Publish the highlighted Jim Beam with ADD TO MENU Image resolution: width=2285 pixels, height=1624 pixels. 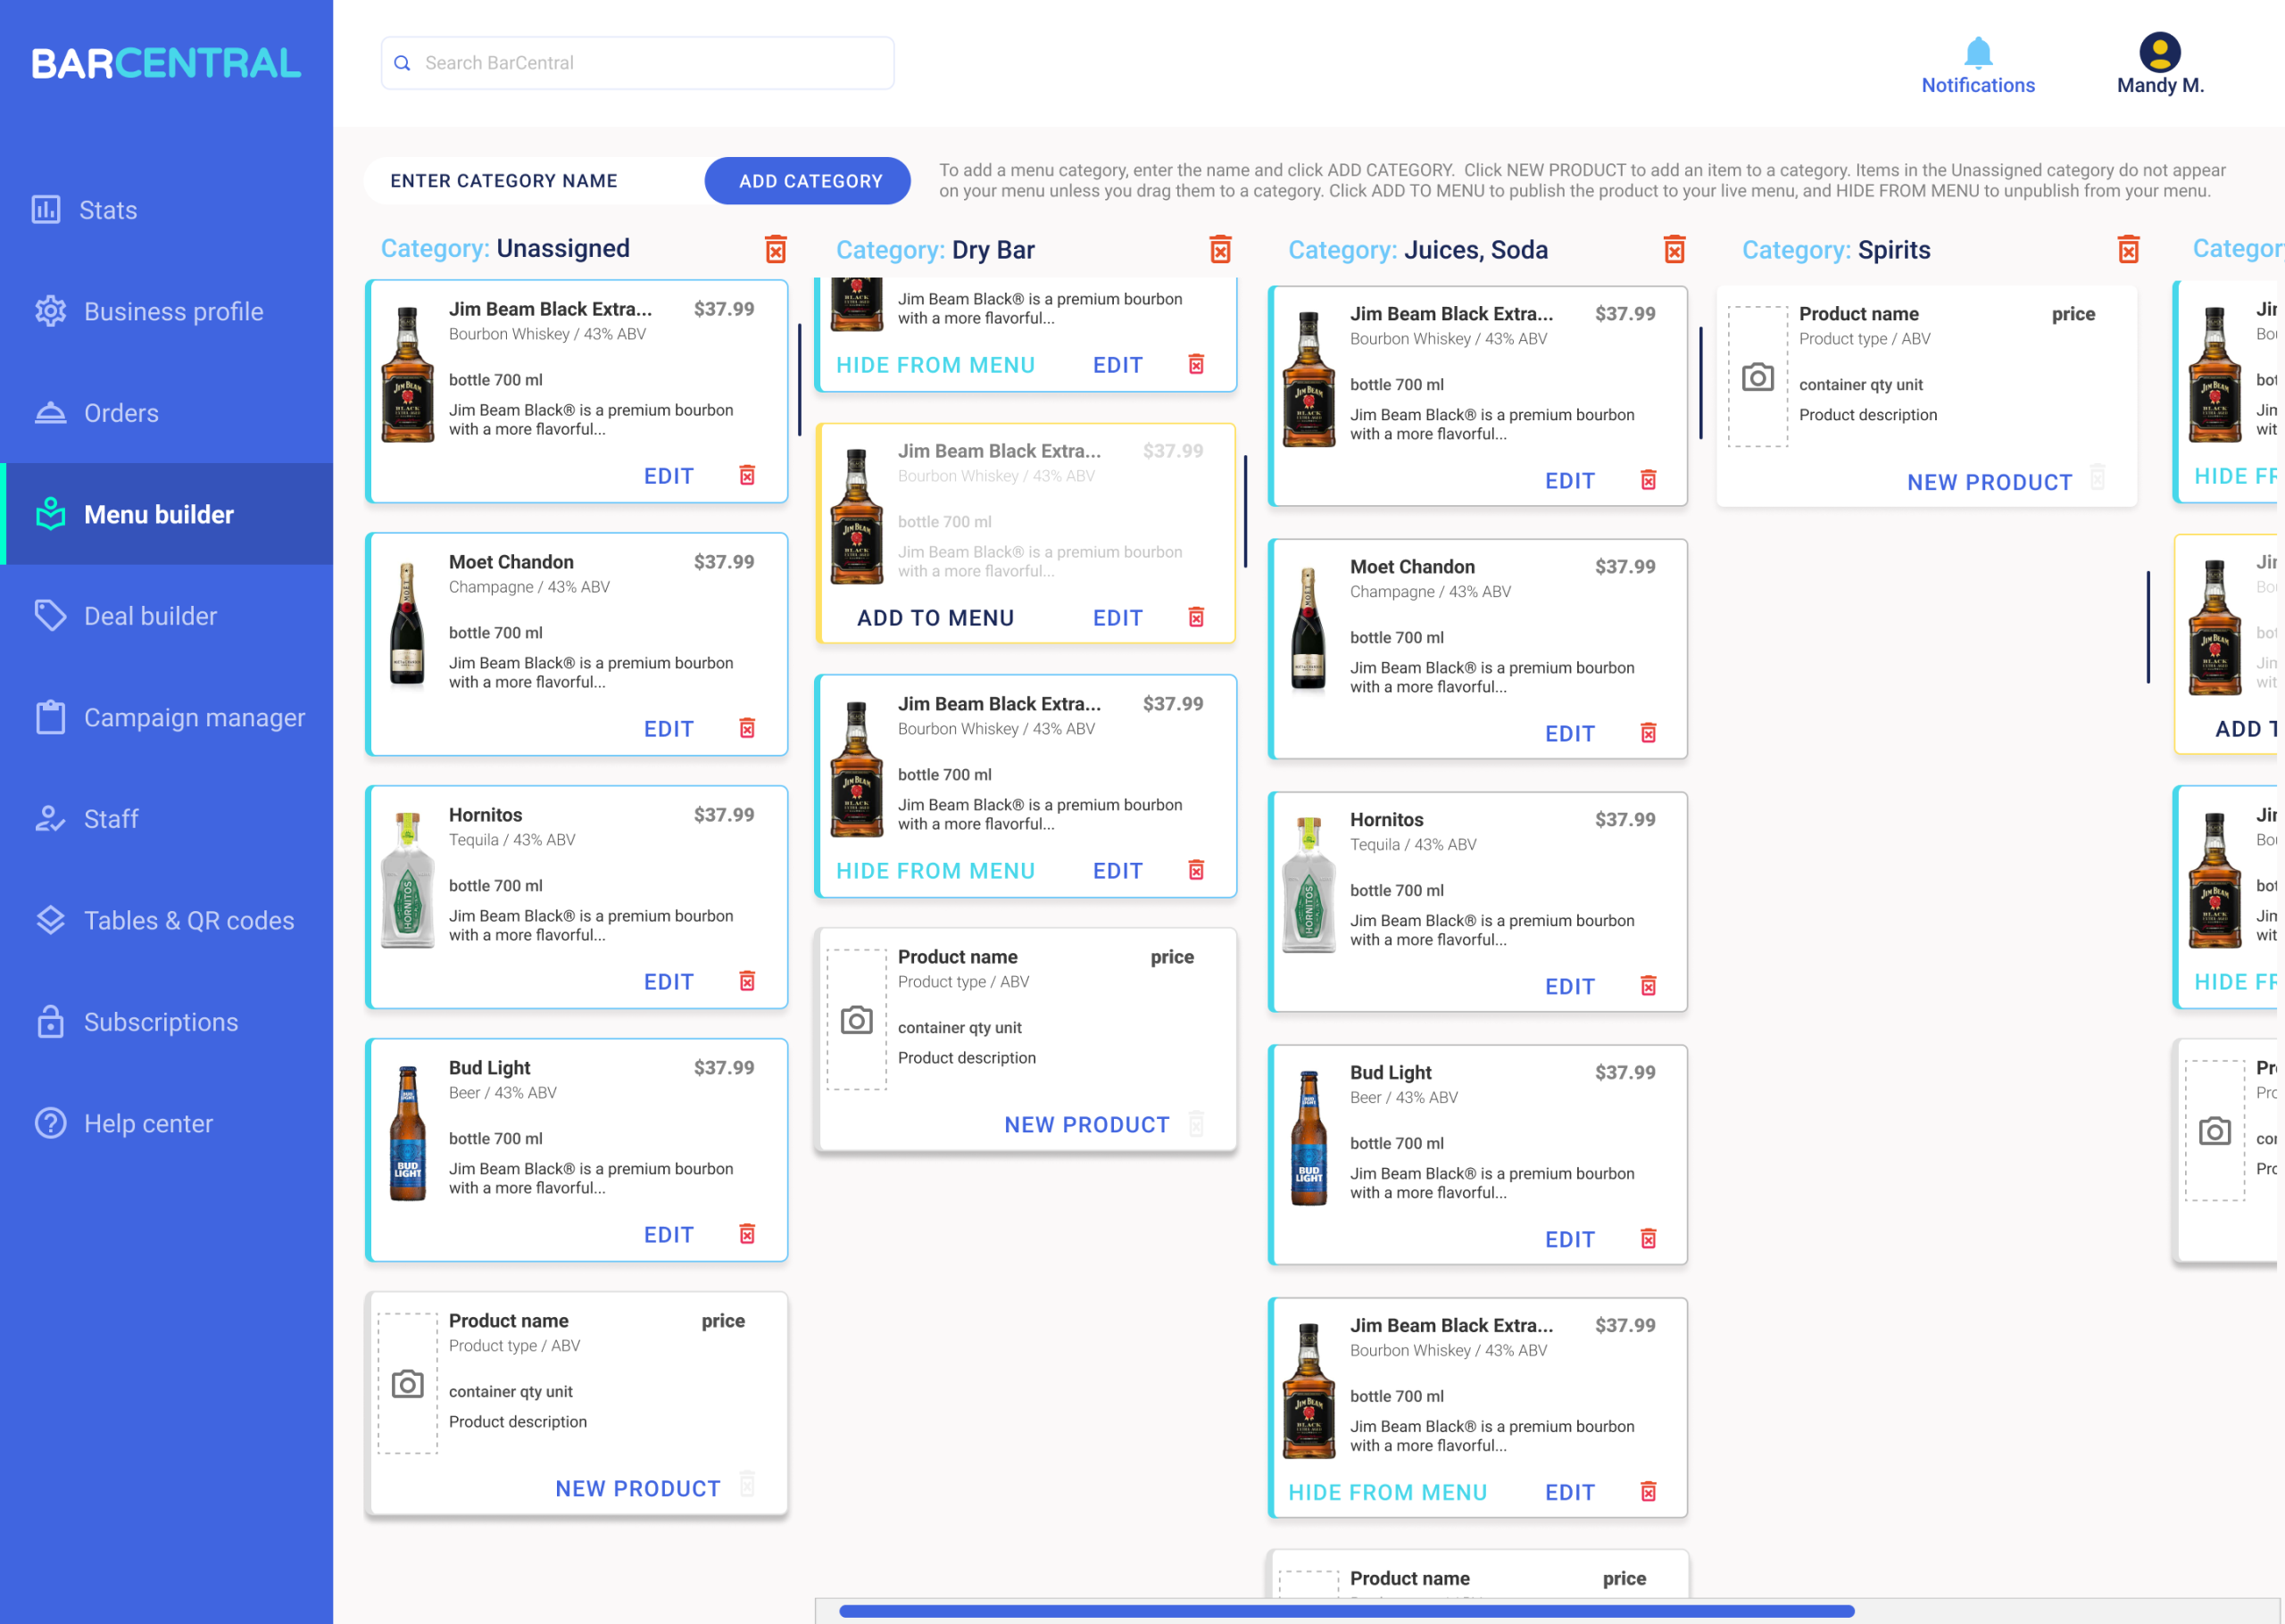coord(935,618)
